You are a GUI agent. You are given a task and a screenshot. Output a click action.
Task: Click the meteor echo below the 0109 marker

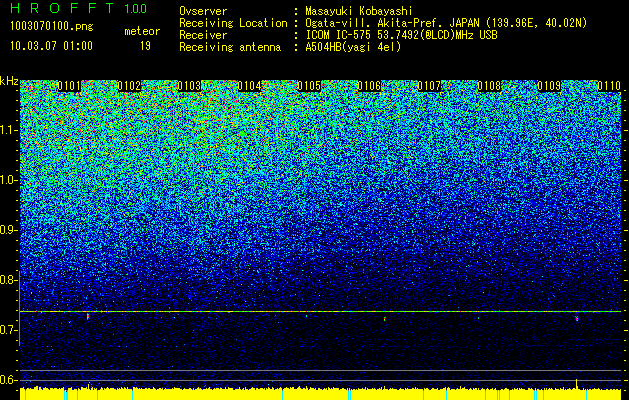point(576,319)
